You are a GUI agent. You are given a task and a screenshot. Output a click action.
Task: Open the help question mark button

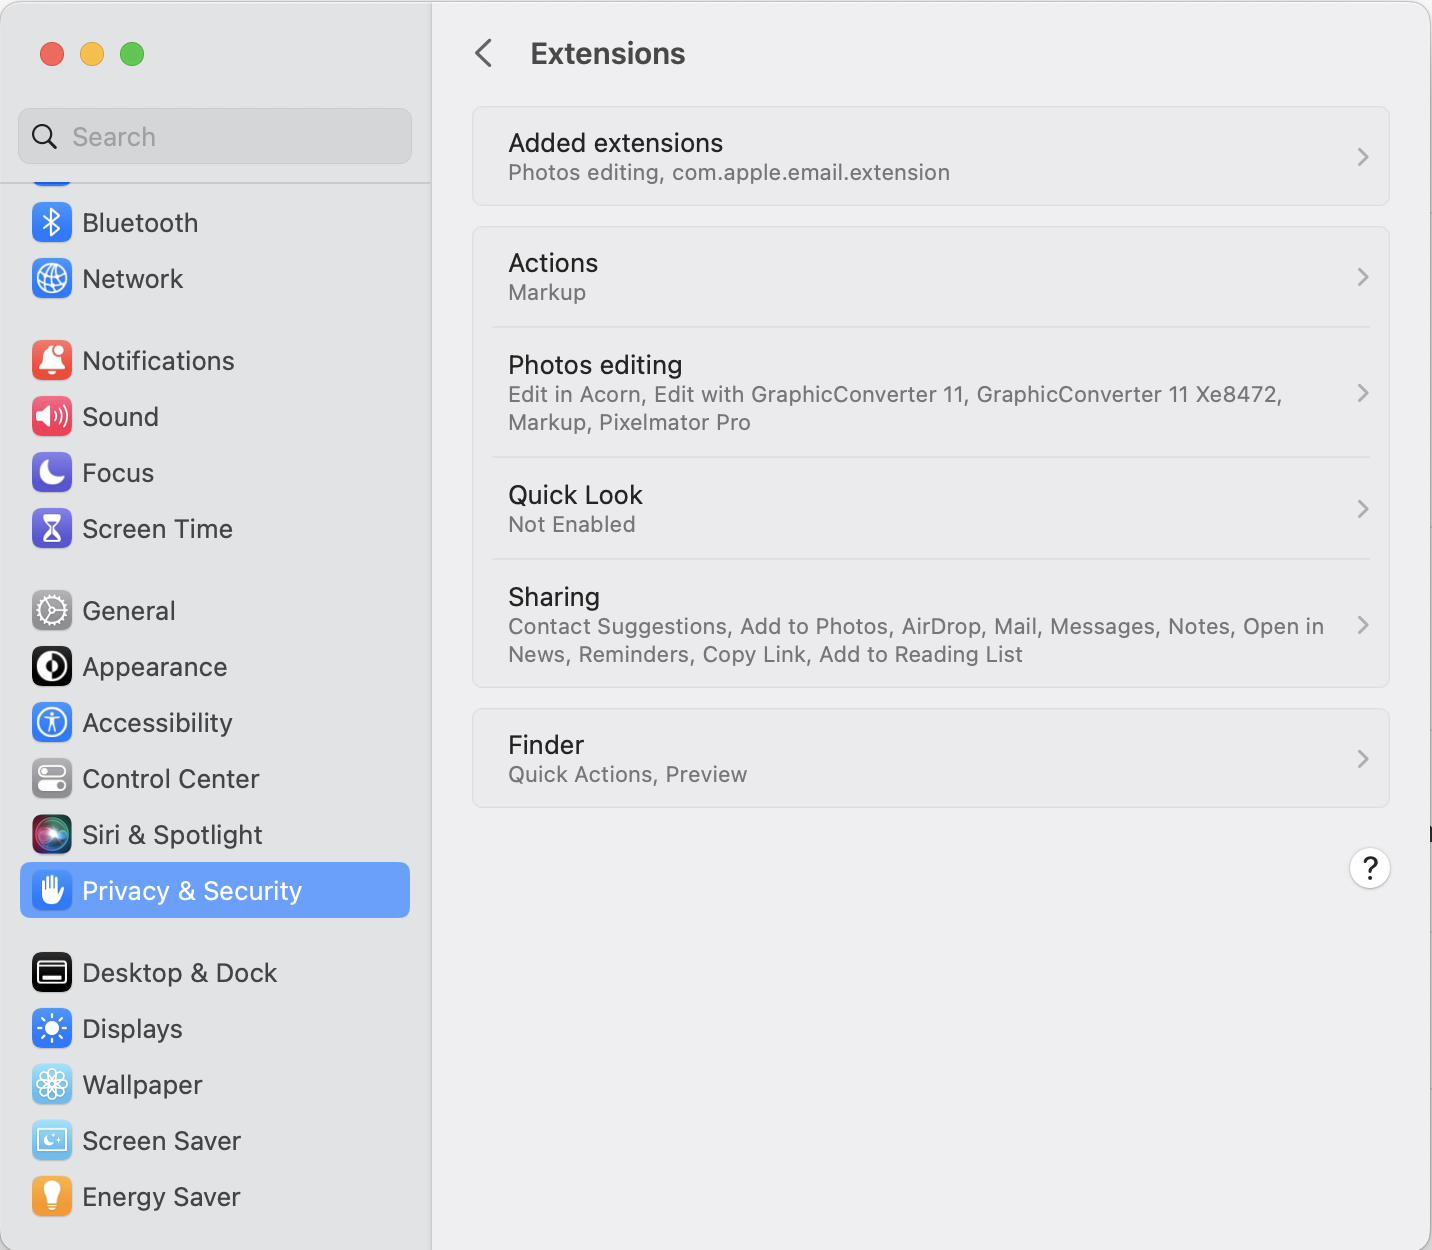point(1369,868)
